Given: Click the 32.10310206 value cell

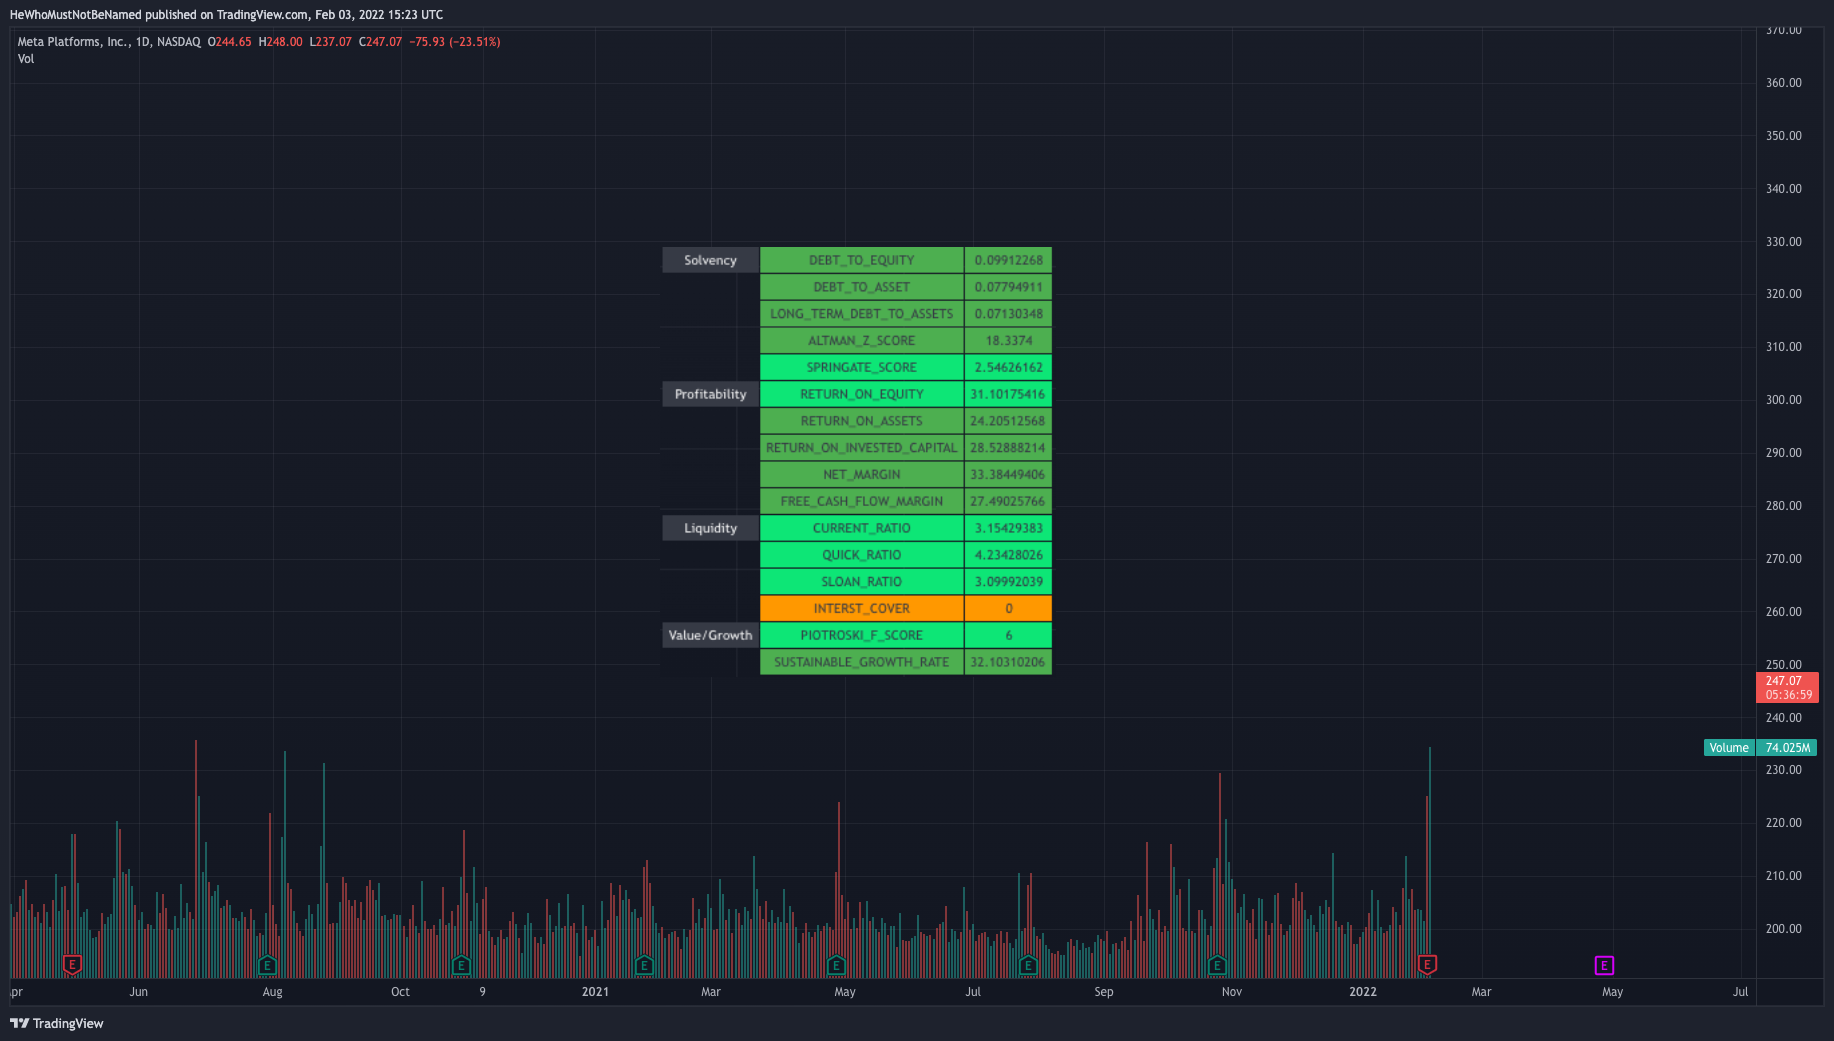Looking at the screenshot, I should pos(1008,662).
